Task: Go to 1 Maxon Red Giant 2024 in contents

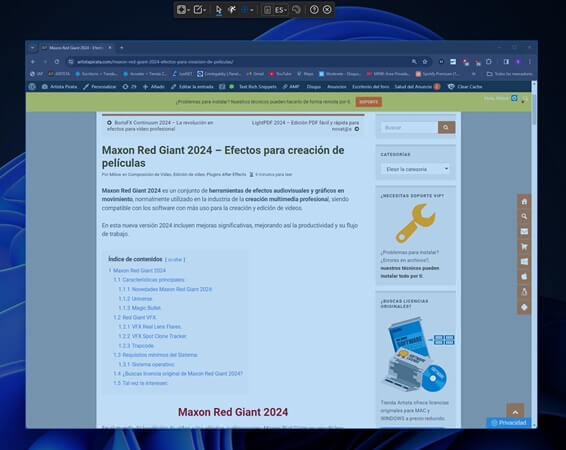Action: click(x=138, y=270)
